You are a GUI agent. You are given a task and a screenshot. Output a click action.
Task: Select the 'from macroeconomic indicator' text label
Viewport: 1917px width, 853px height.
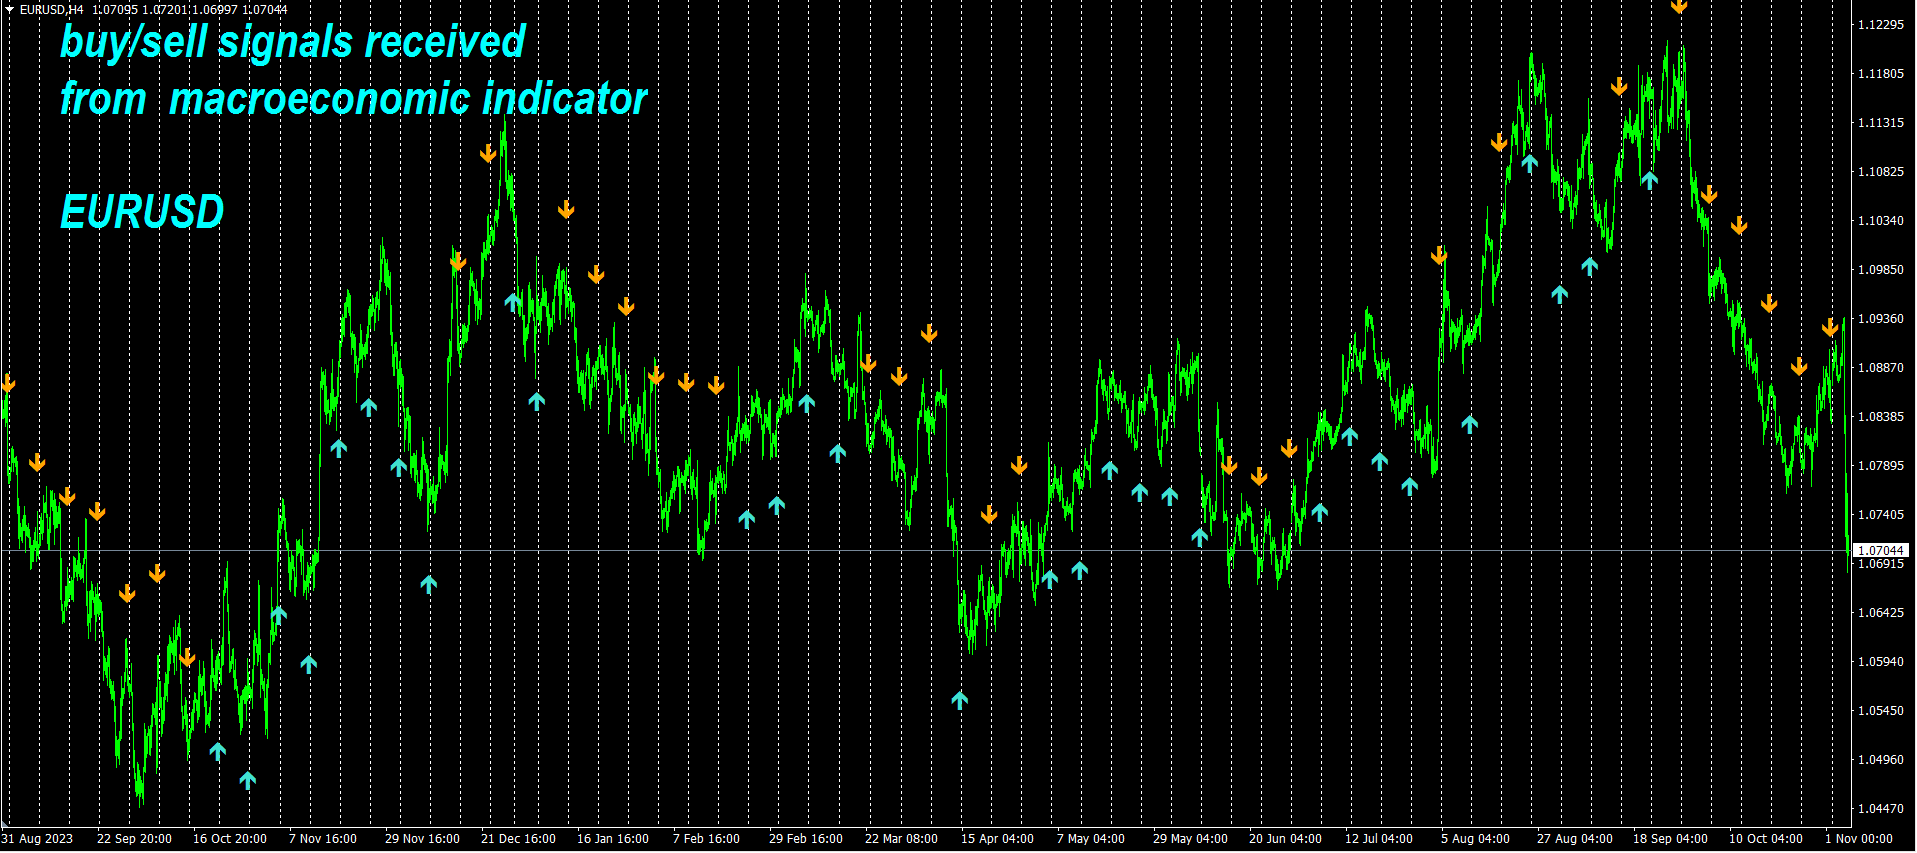point(353,99)
